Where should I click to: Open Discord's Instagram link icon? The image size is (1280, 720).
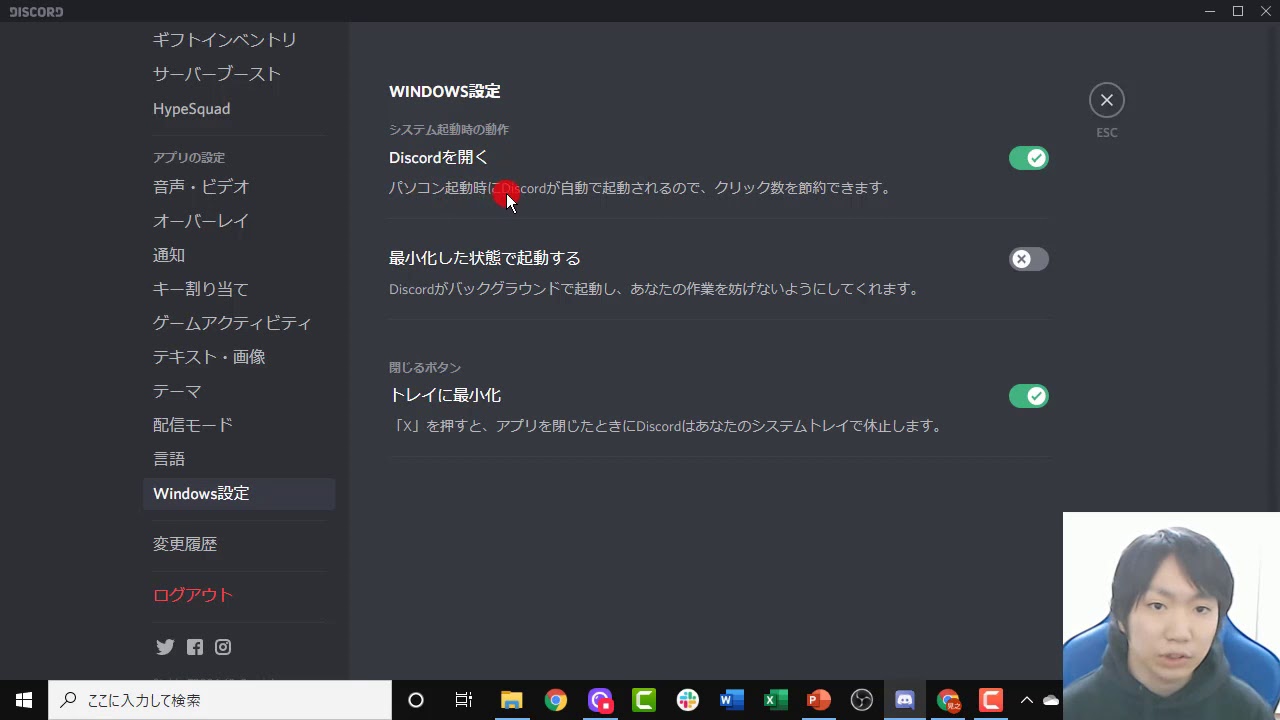(223, 647)
